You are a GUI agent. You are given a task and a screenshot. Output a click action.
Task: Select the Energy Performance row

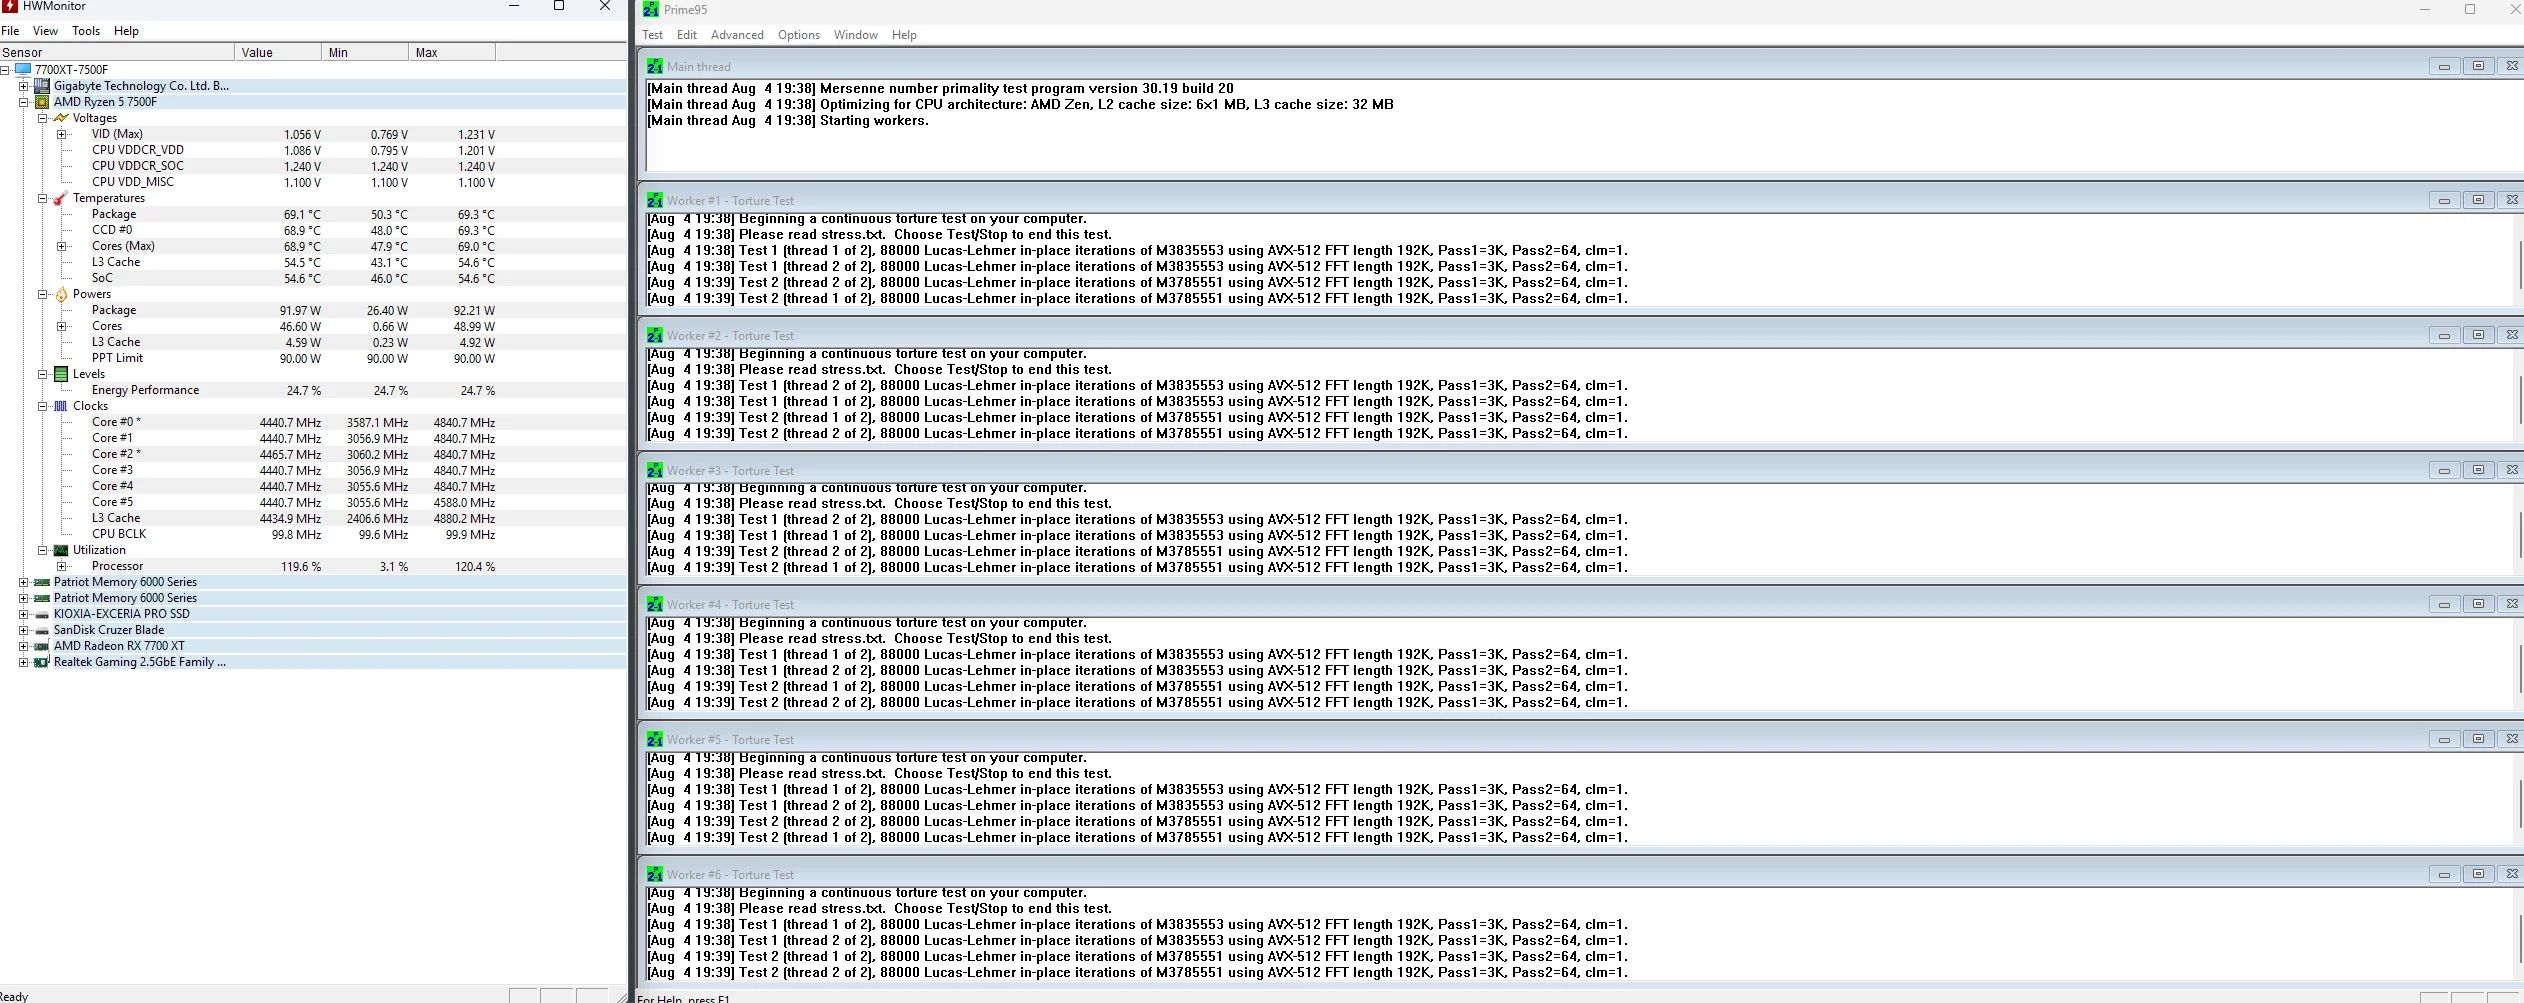[313, 390]
